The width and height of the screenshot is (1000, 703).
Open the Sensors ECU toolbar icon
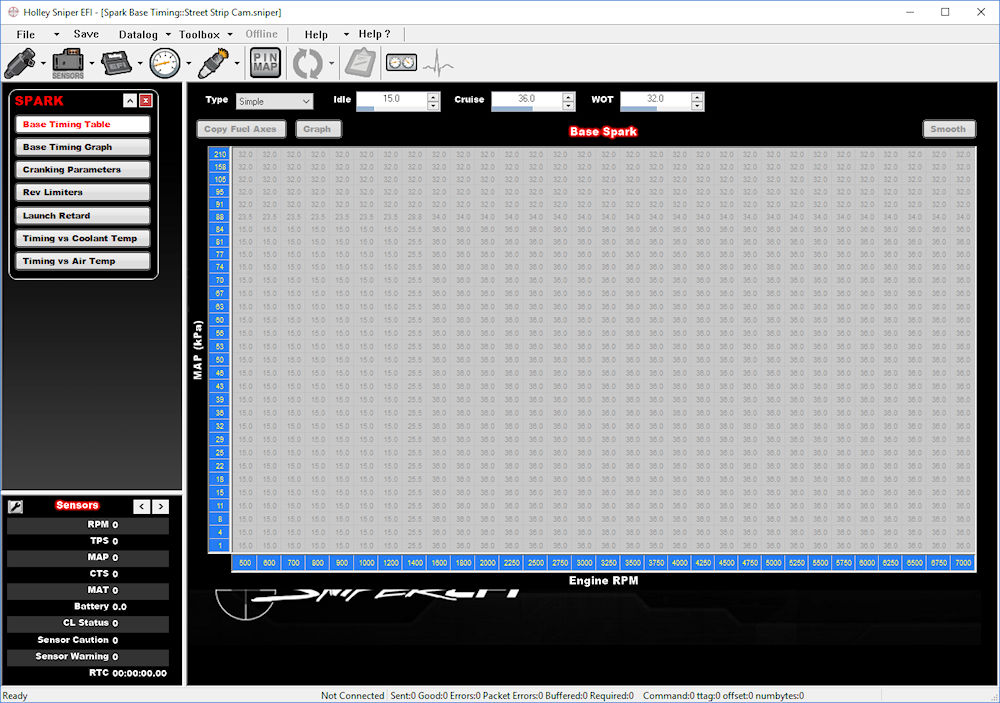[x=68, y=63]
